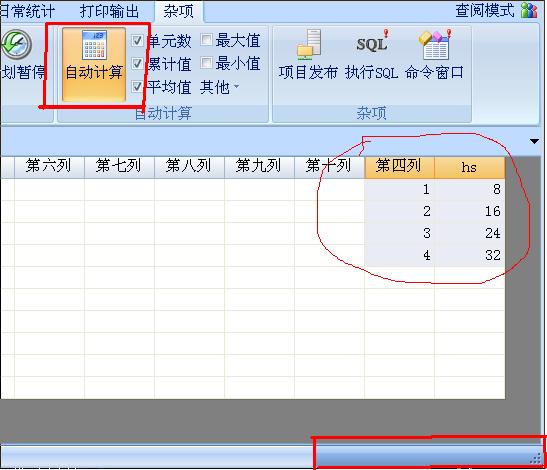Enable the 最小值 checkbox
The image size is (547, 470).
pos(206,63)
